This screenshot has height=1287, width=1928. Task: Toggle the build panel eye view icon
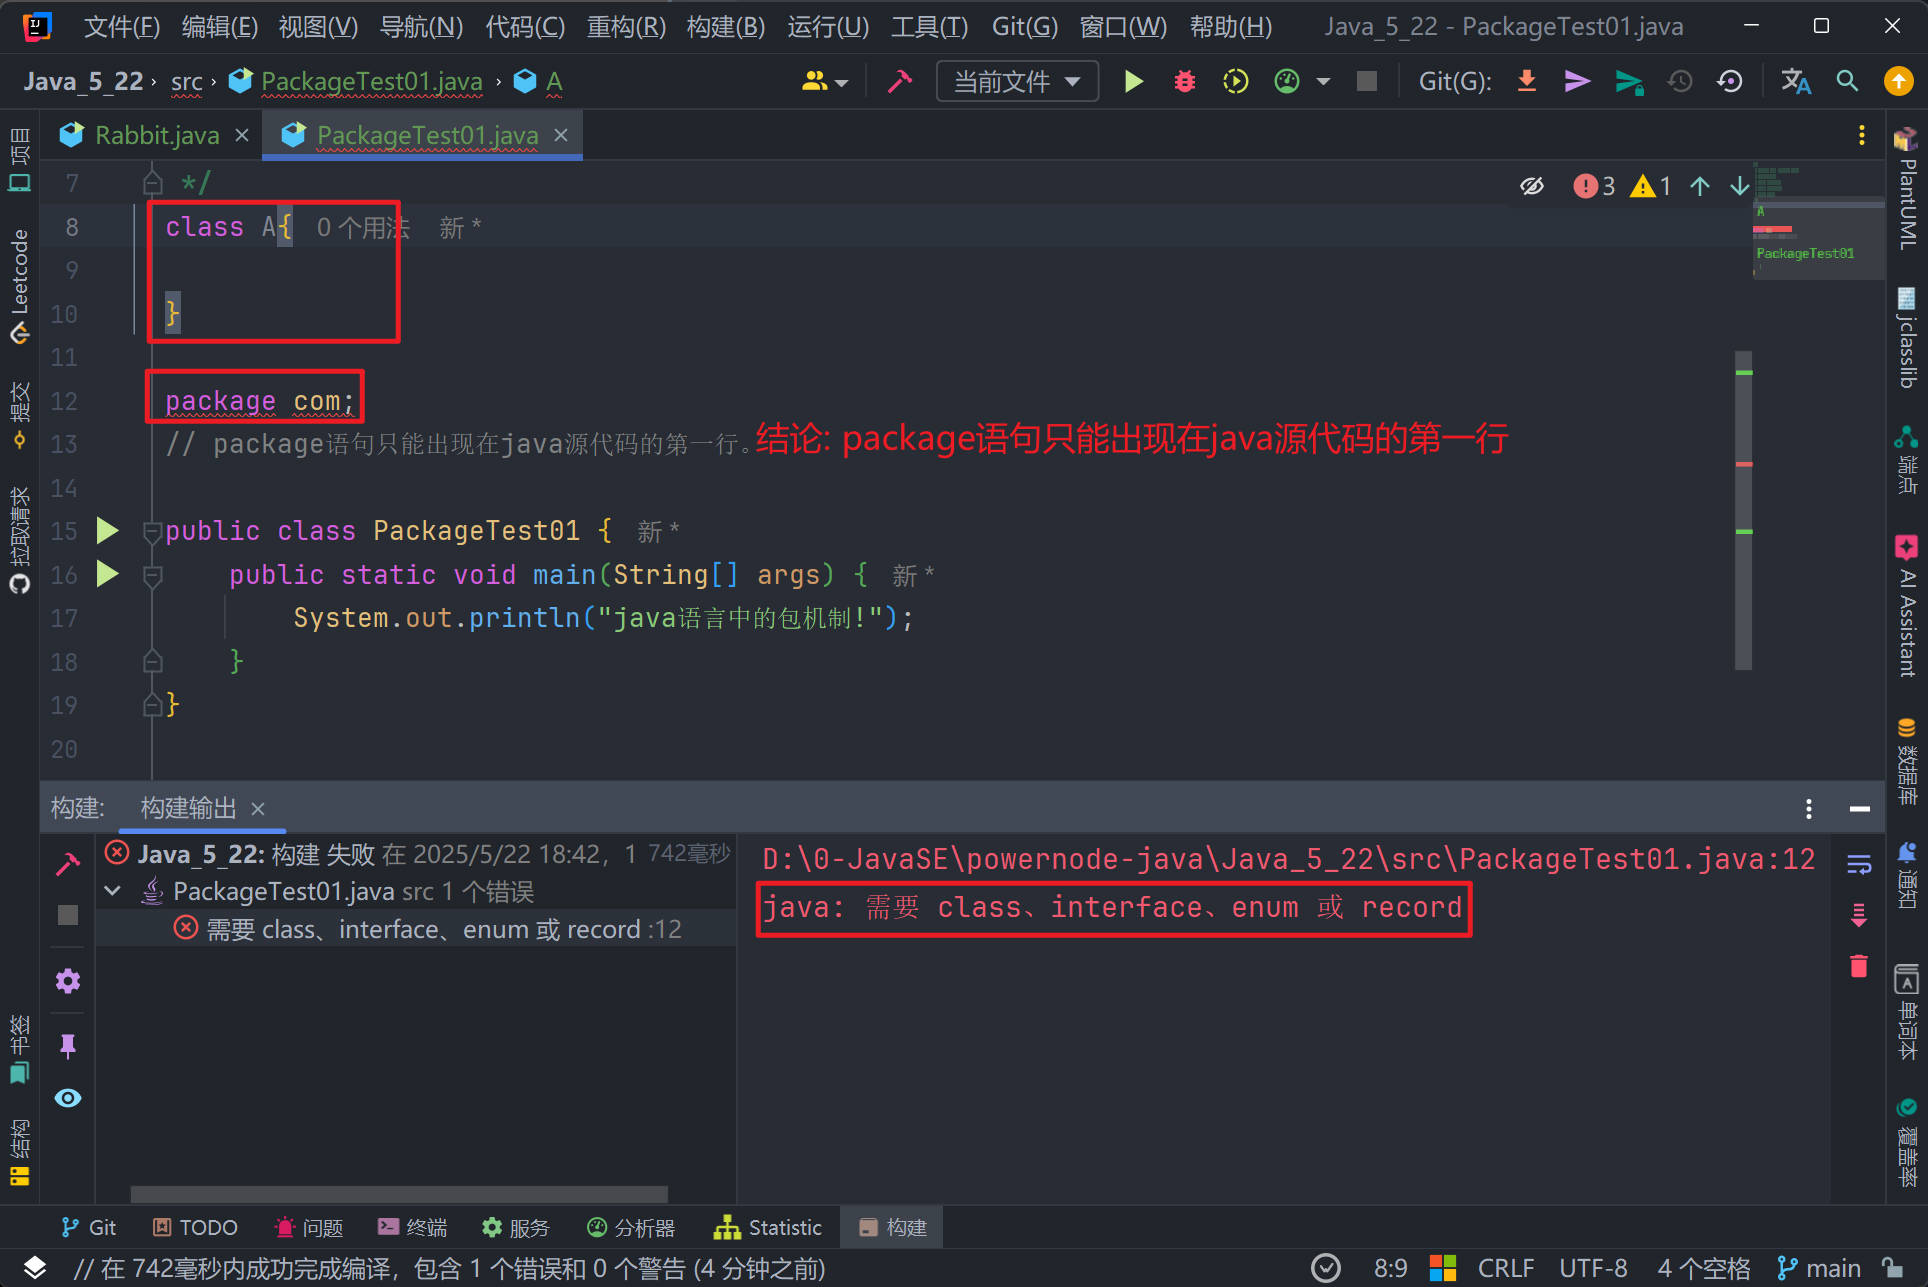point(68,1098)
